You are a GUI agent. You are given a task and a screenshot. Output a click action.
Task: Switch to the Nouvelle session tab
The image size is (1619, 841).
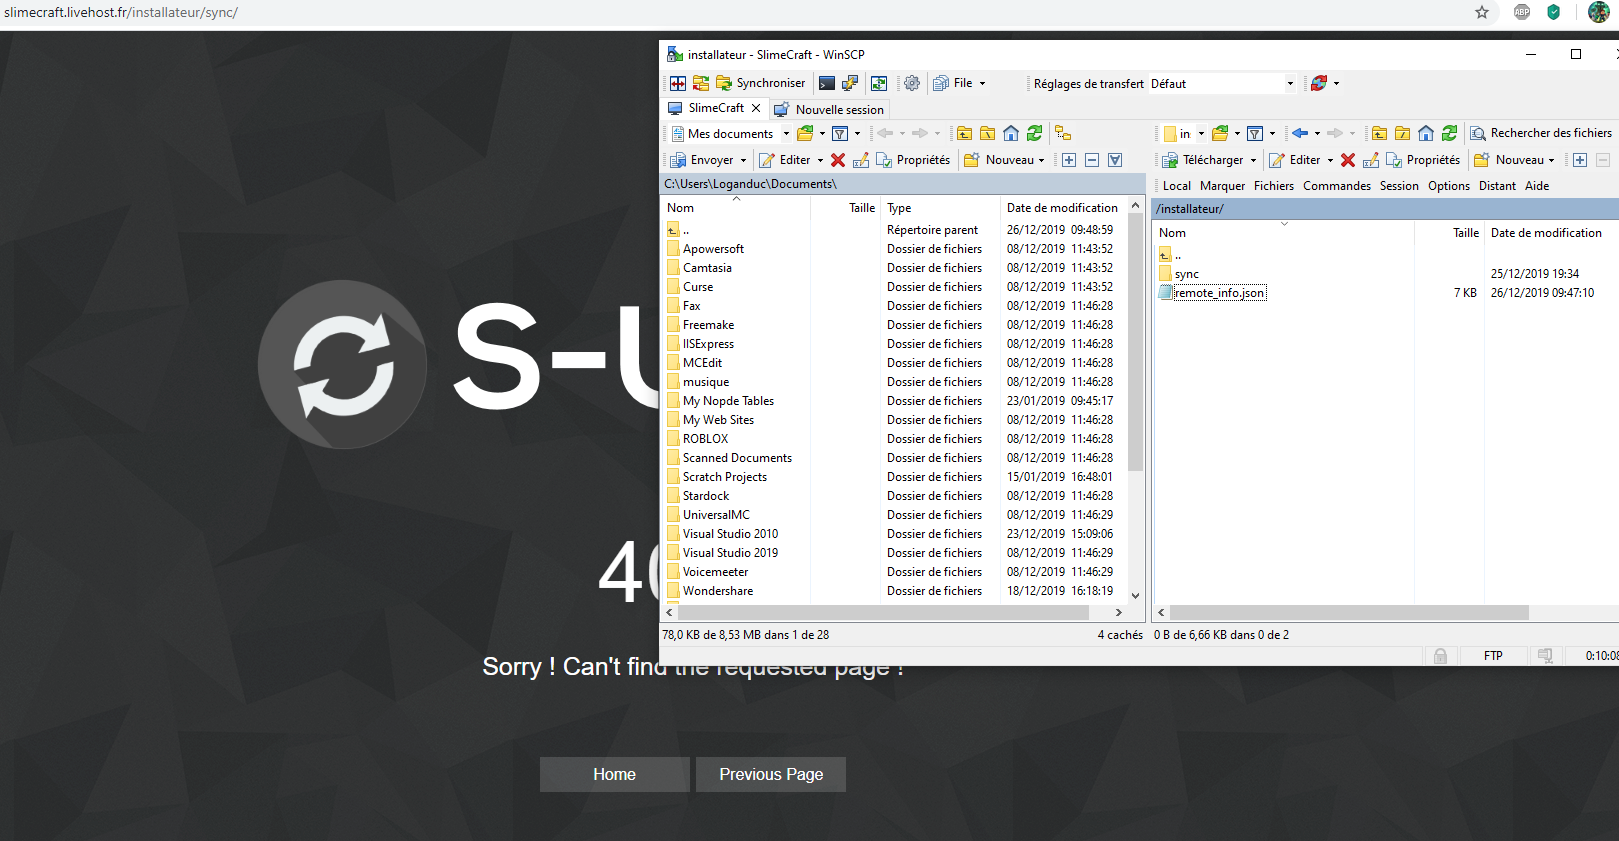[x=829, y=109]
